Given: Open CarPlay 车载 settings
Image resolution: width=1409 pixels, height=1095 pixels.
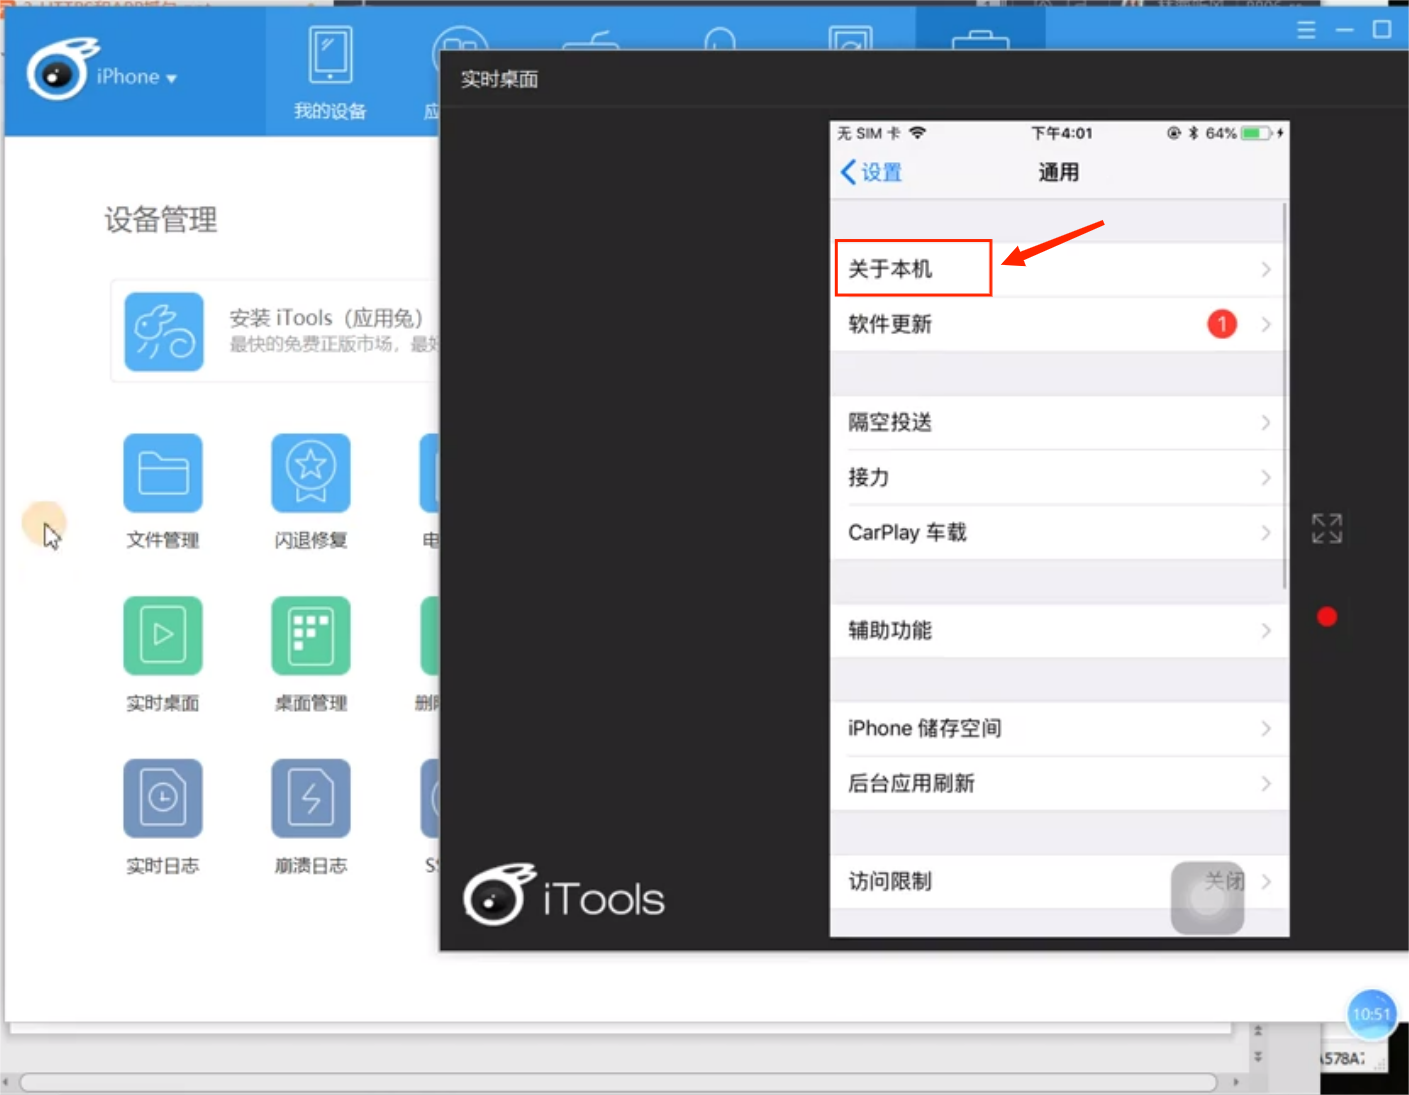Looking at the screenshot, I should click(x=1059, y=532).
